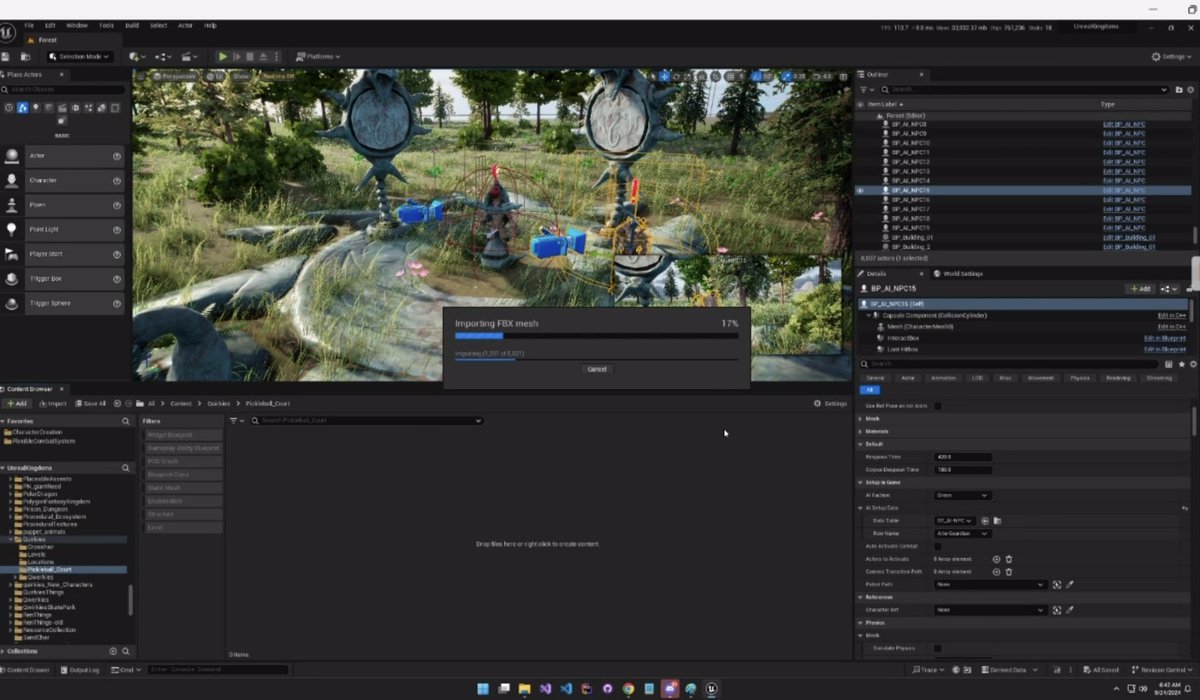
Task: Click the Play button in the main toolbar
Action: [x=223, y=57]
